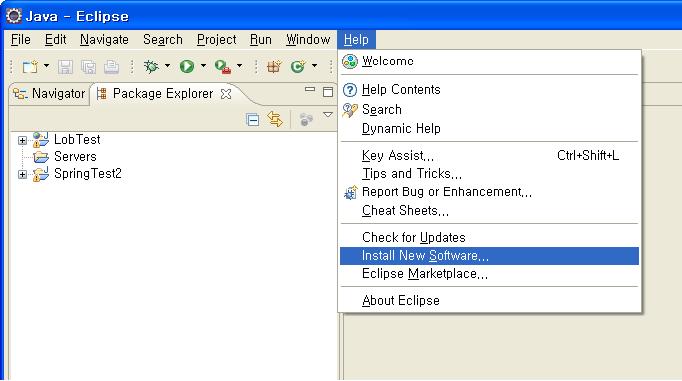Open the Debug dropdown arrow

[x=167, y=66]
